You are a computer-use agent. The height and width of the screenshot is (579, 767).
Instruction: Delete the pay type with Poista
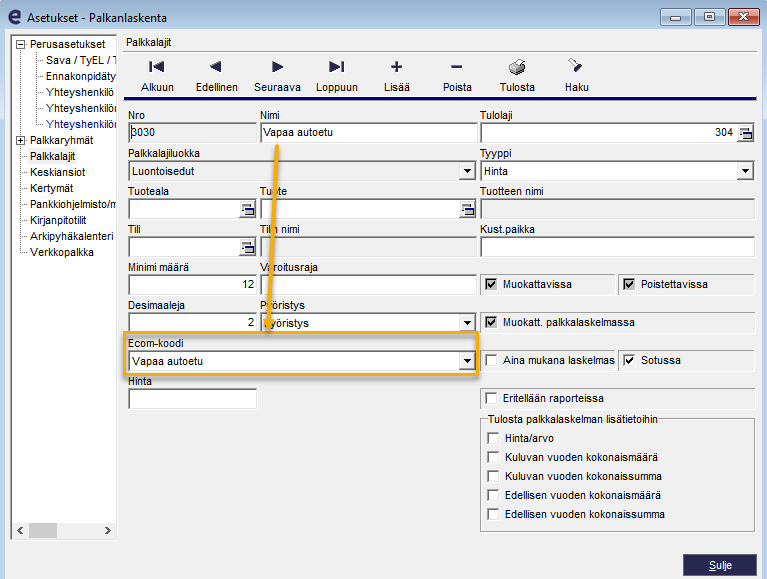click(457, 75)
